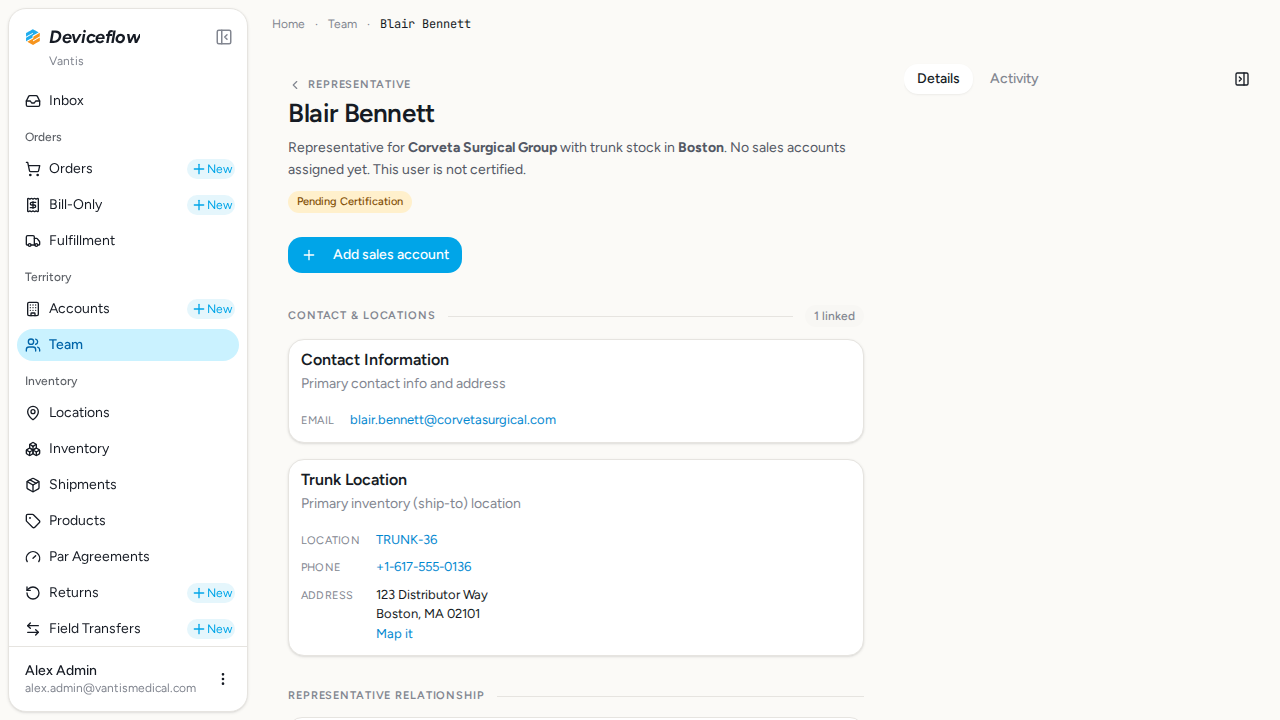This screenshot has height=720, width=1280.
Task: Switch to the Activity tab
Action: (x=1014, y=79)
